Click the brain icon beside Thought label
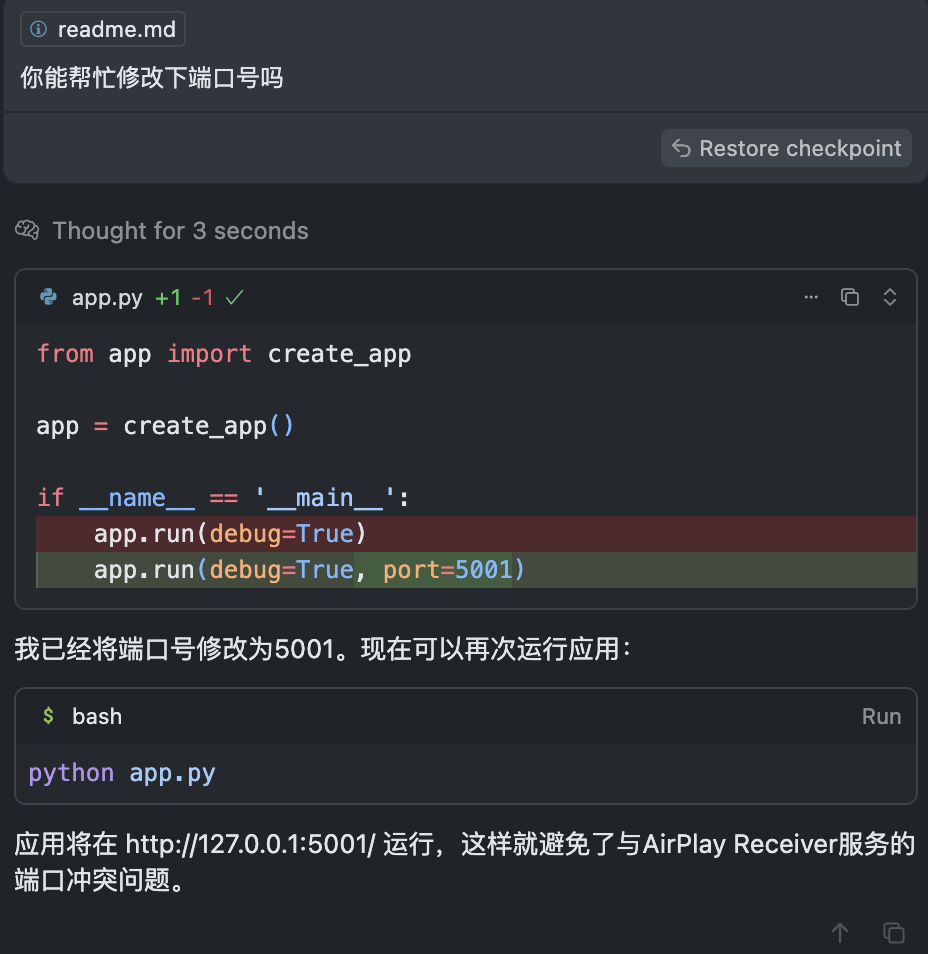 pos(27,231)
